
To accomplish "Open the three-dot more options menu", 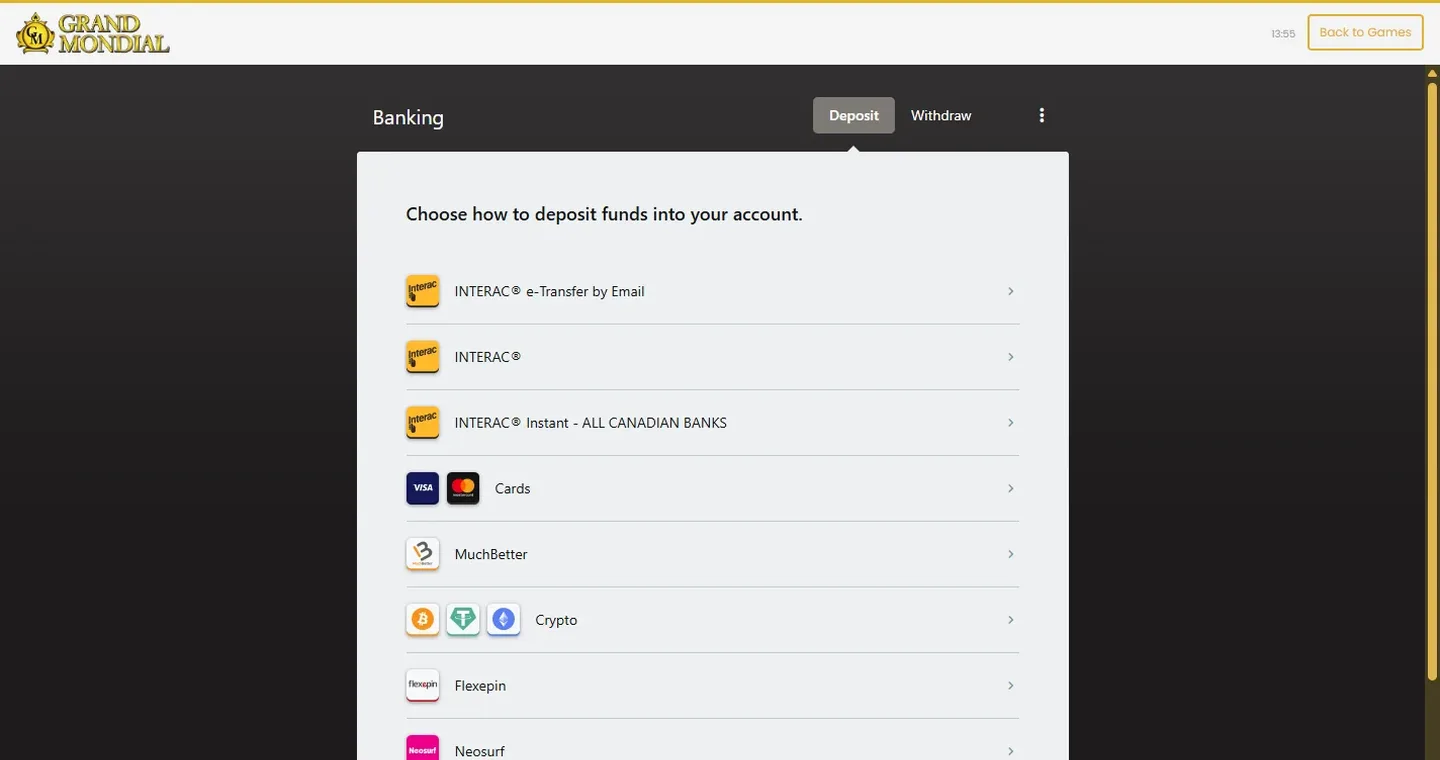I will click(x=1042, y=115).
